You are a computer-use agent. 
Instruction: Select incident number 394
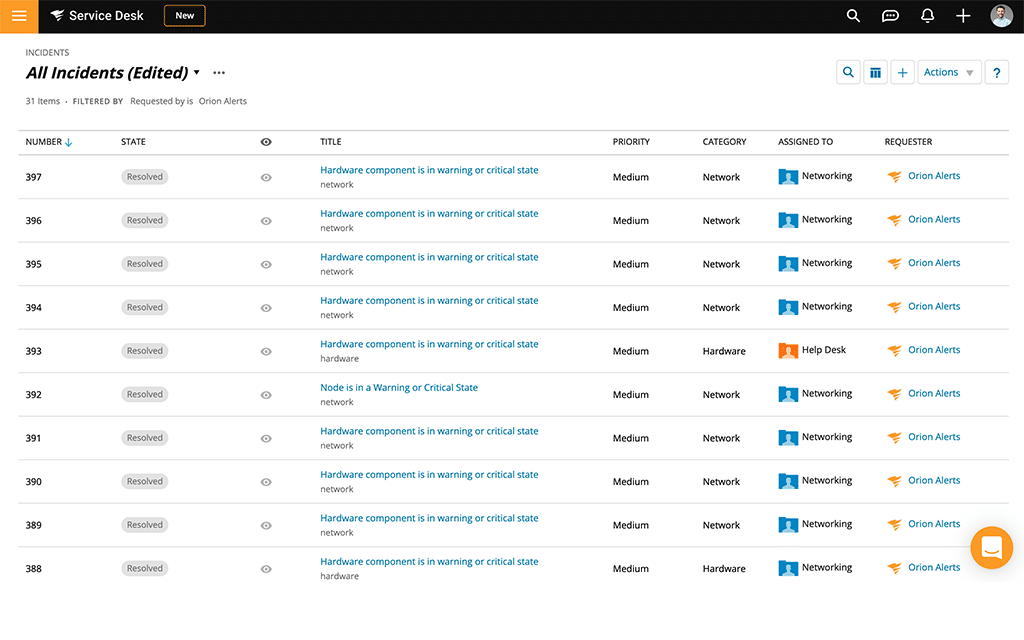pos(33,308)
